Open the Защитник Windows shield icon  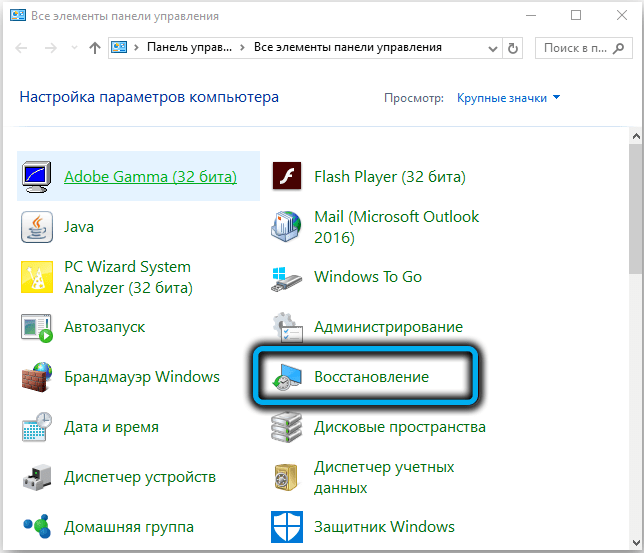pos(287,527)
